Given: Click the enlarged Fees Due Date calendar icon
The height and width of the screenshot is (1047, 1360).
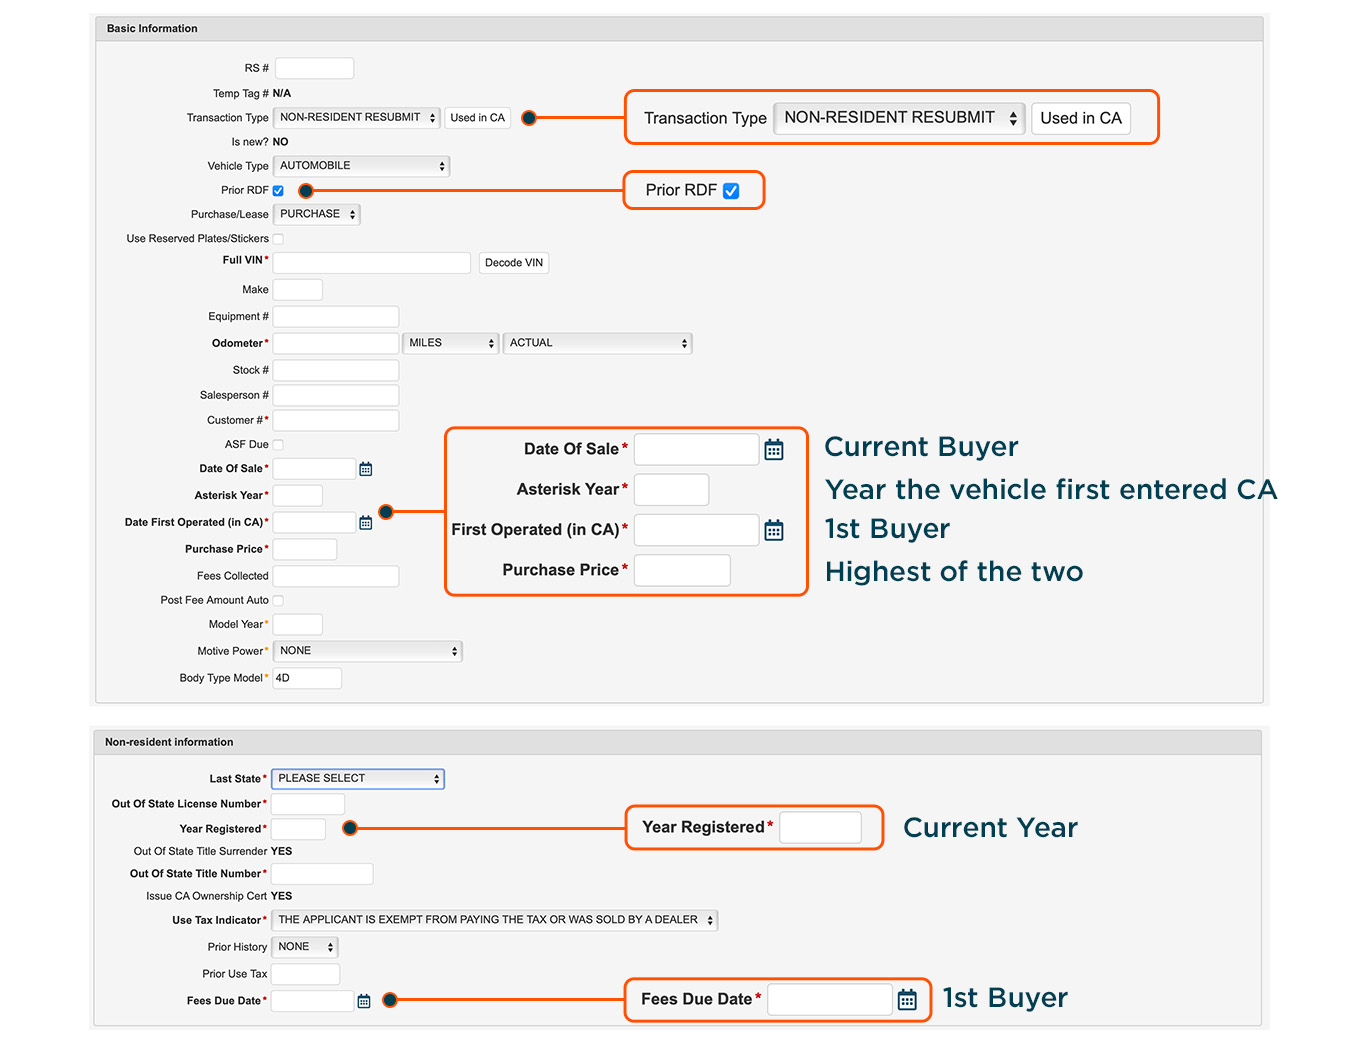Looking at the screenshot, I should point(907,1000).
